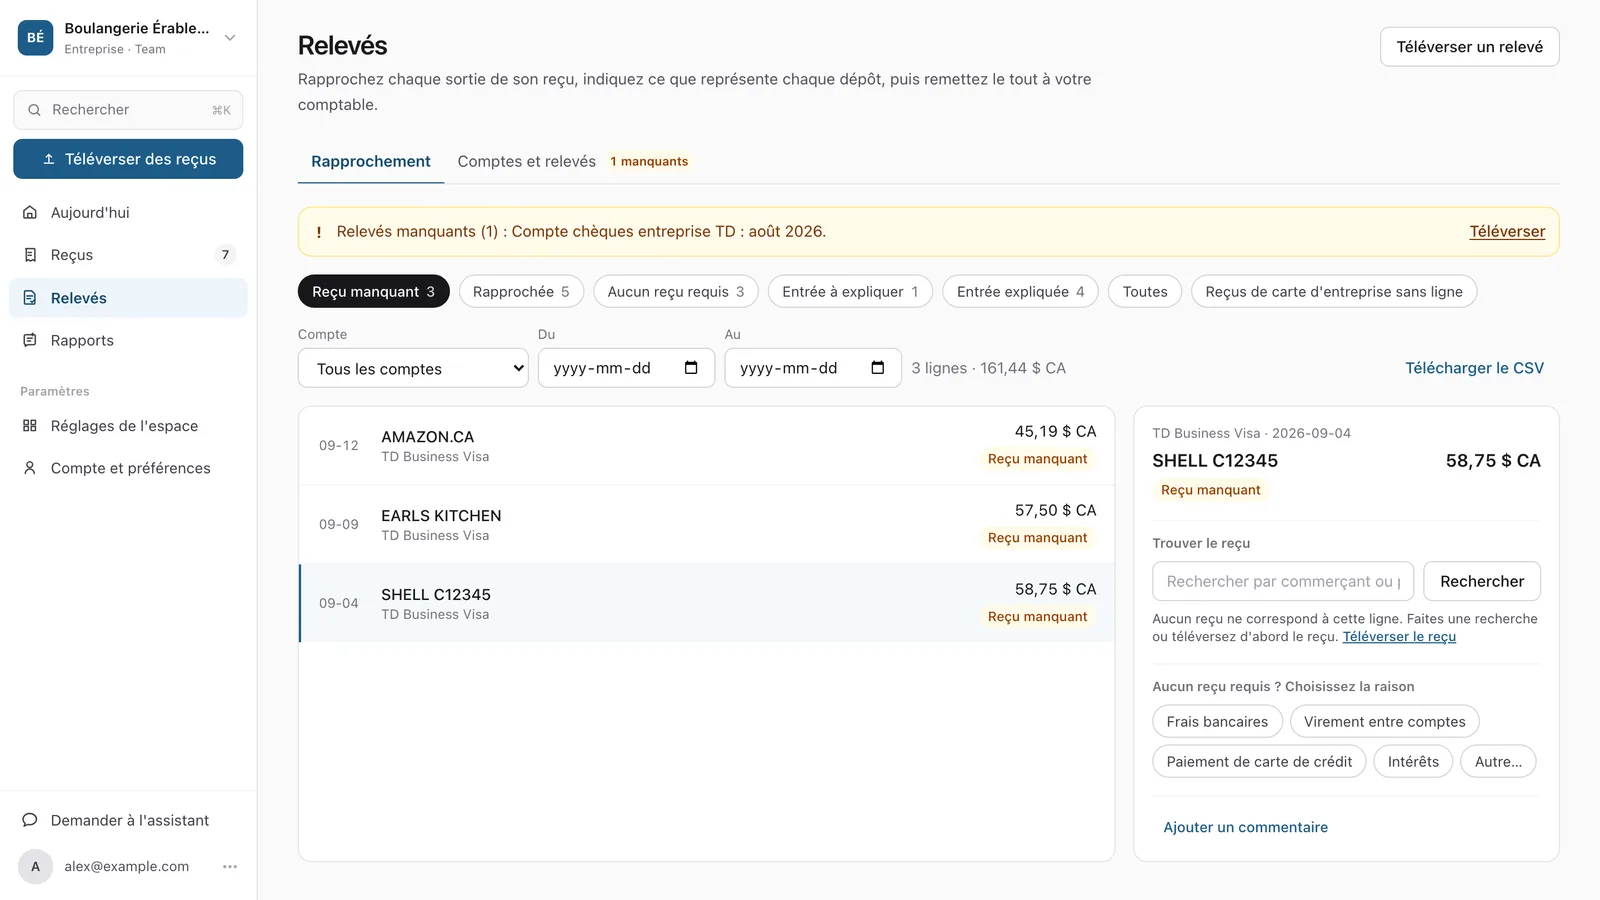The image size is (1600, 900).
Task: Open Reçus via receipt icon
Action: click(x=30, y=255)
